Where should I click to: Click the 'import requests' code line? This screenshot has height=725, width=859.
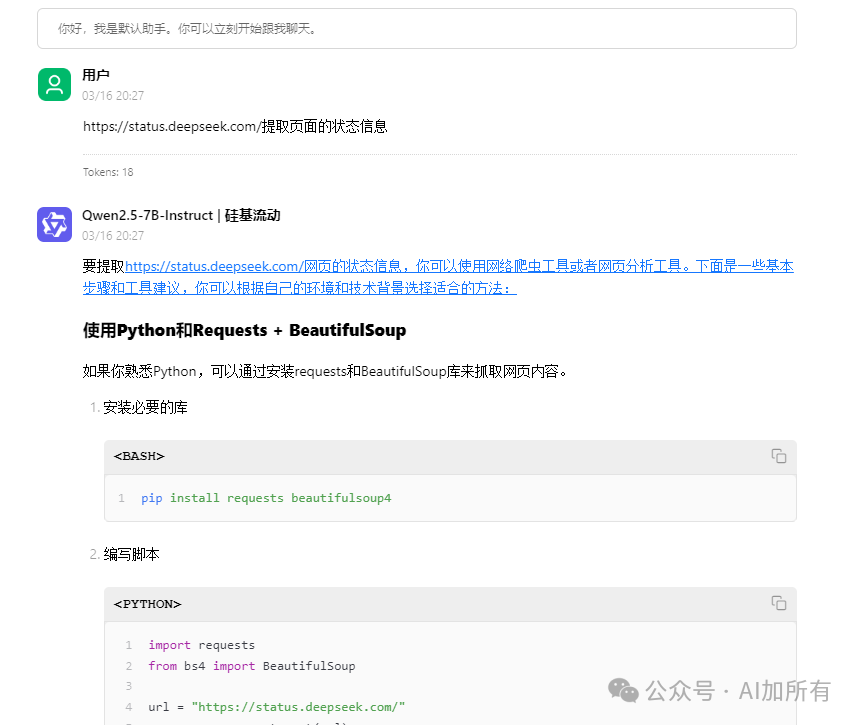point(202,645)
